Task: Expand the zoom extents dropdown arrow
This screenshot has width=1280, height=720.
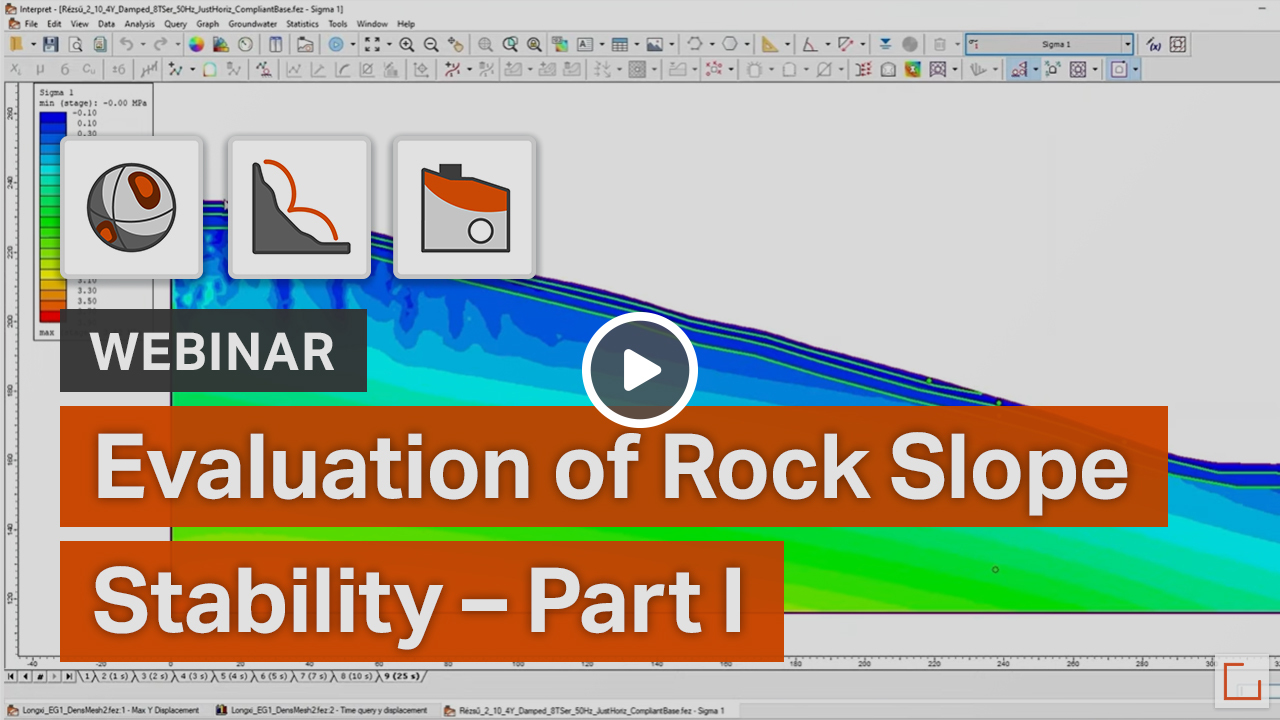Action: pos(388,44)
